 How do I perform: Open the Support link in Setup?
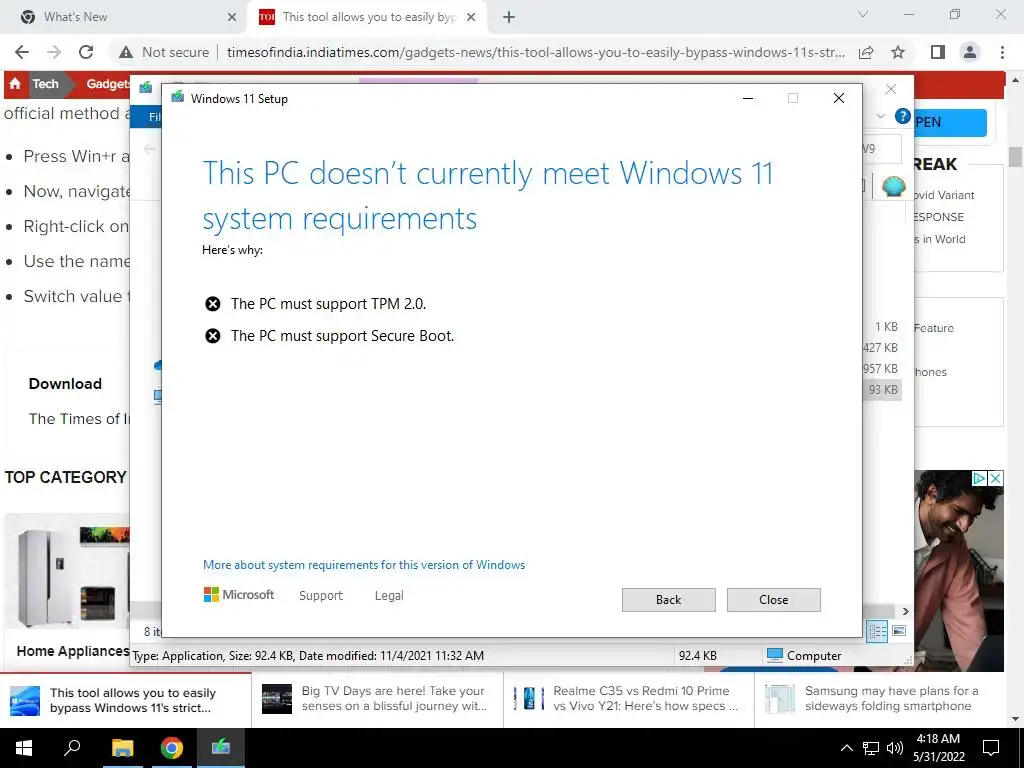(x=321, y=596)
